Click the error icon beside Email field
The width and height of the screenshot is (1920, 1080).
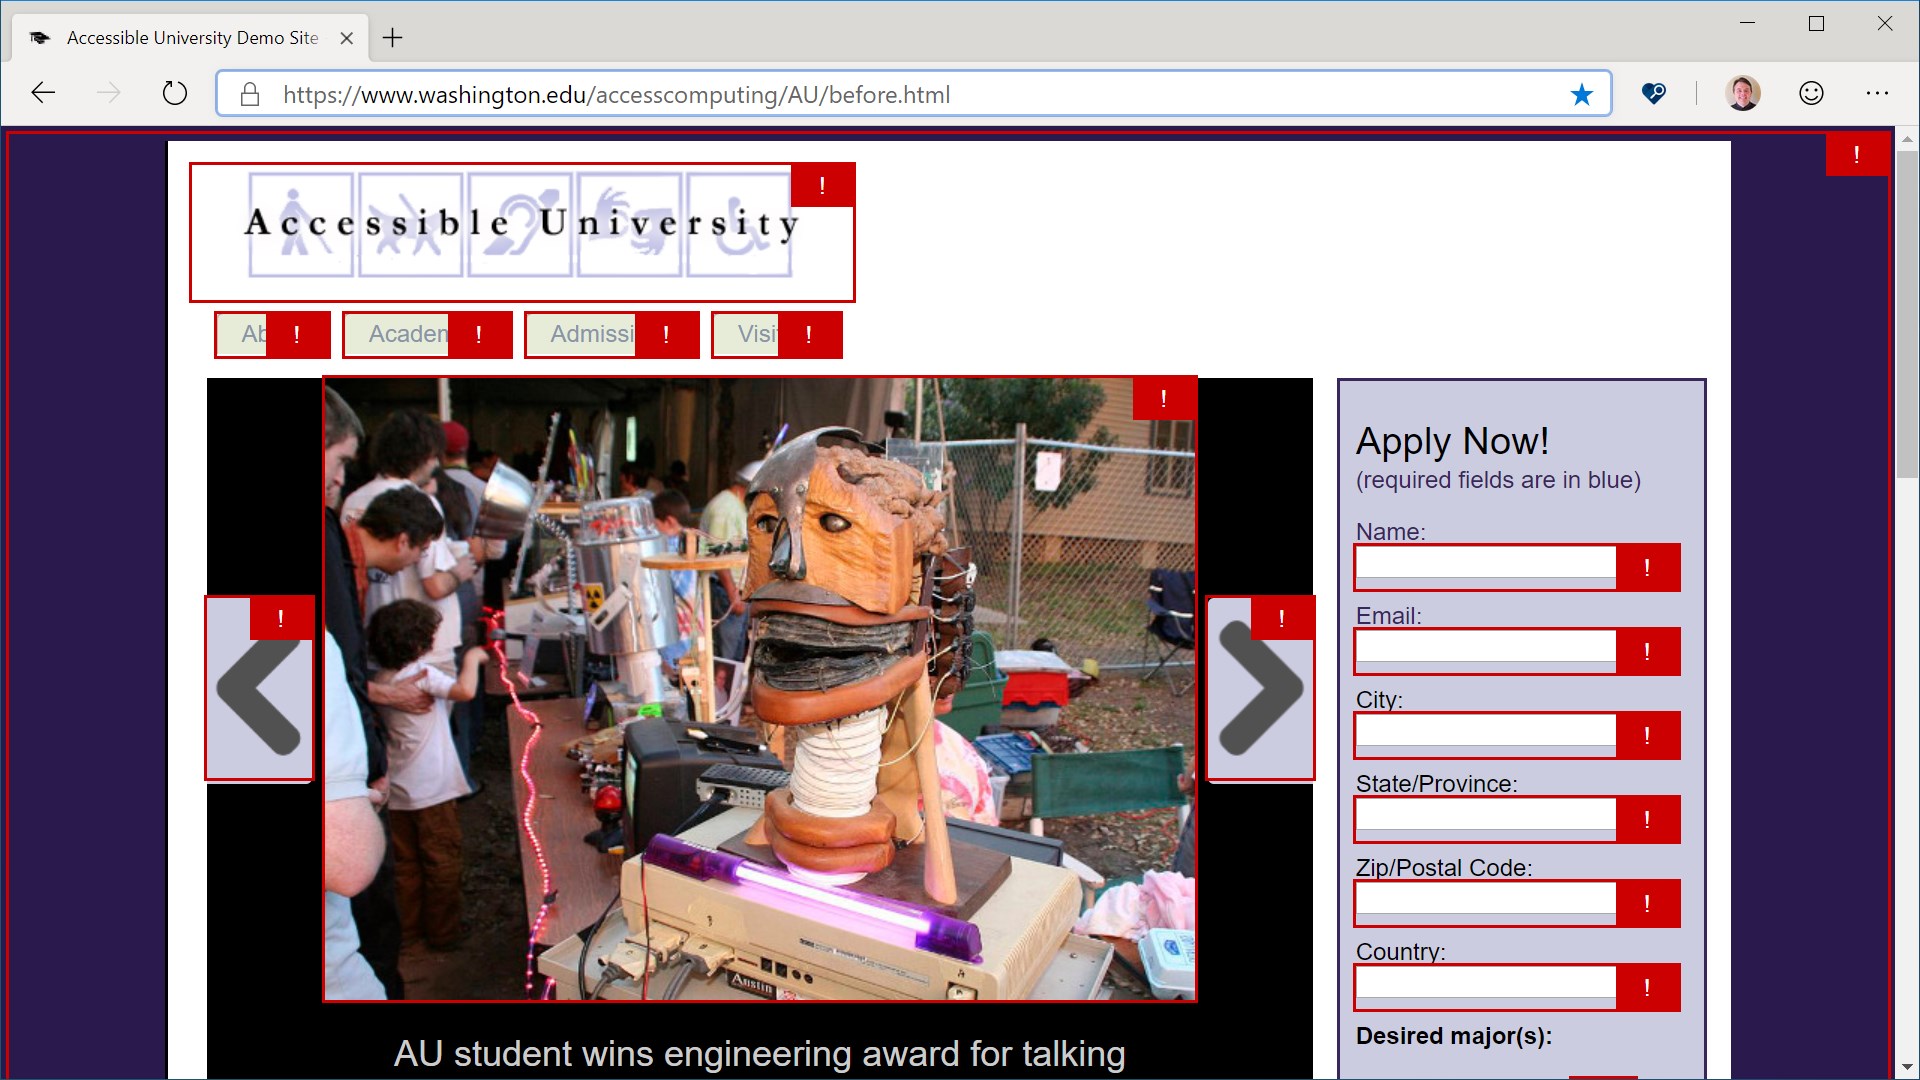click(1647, 651)
